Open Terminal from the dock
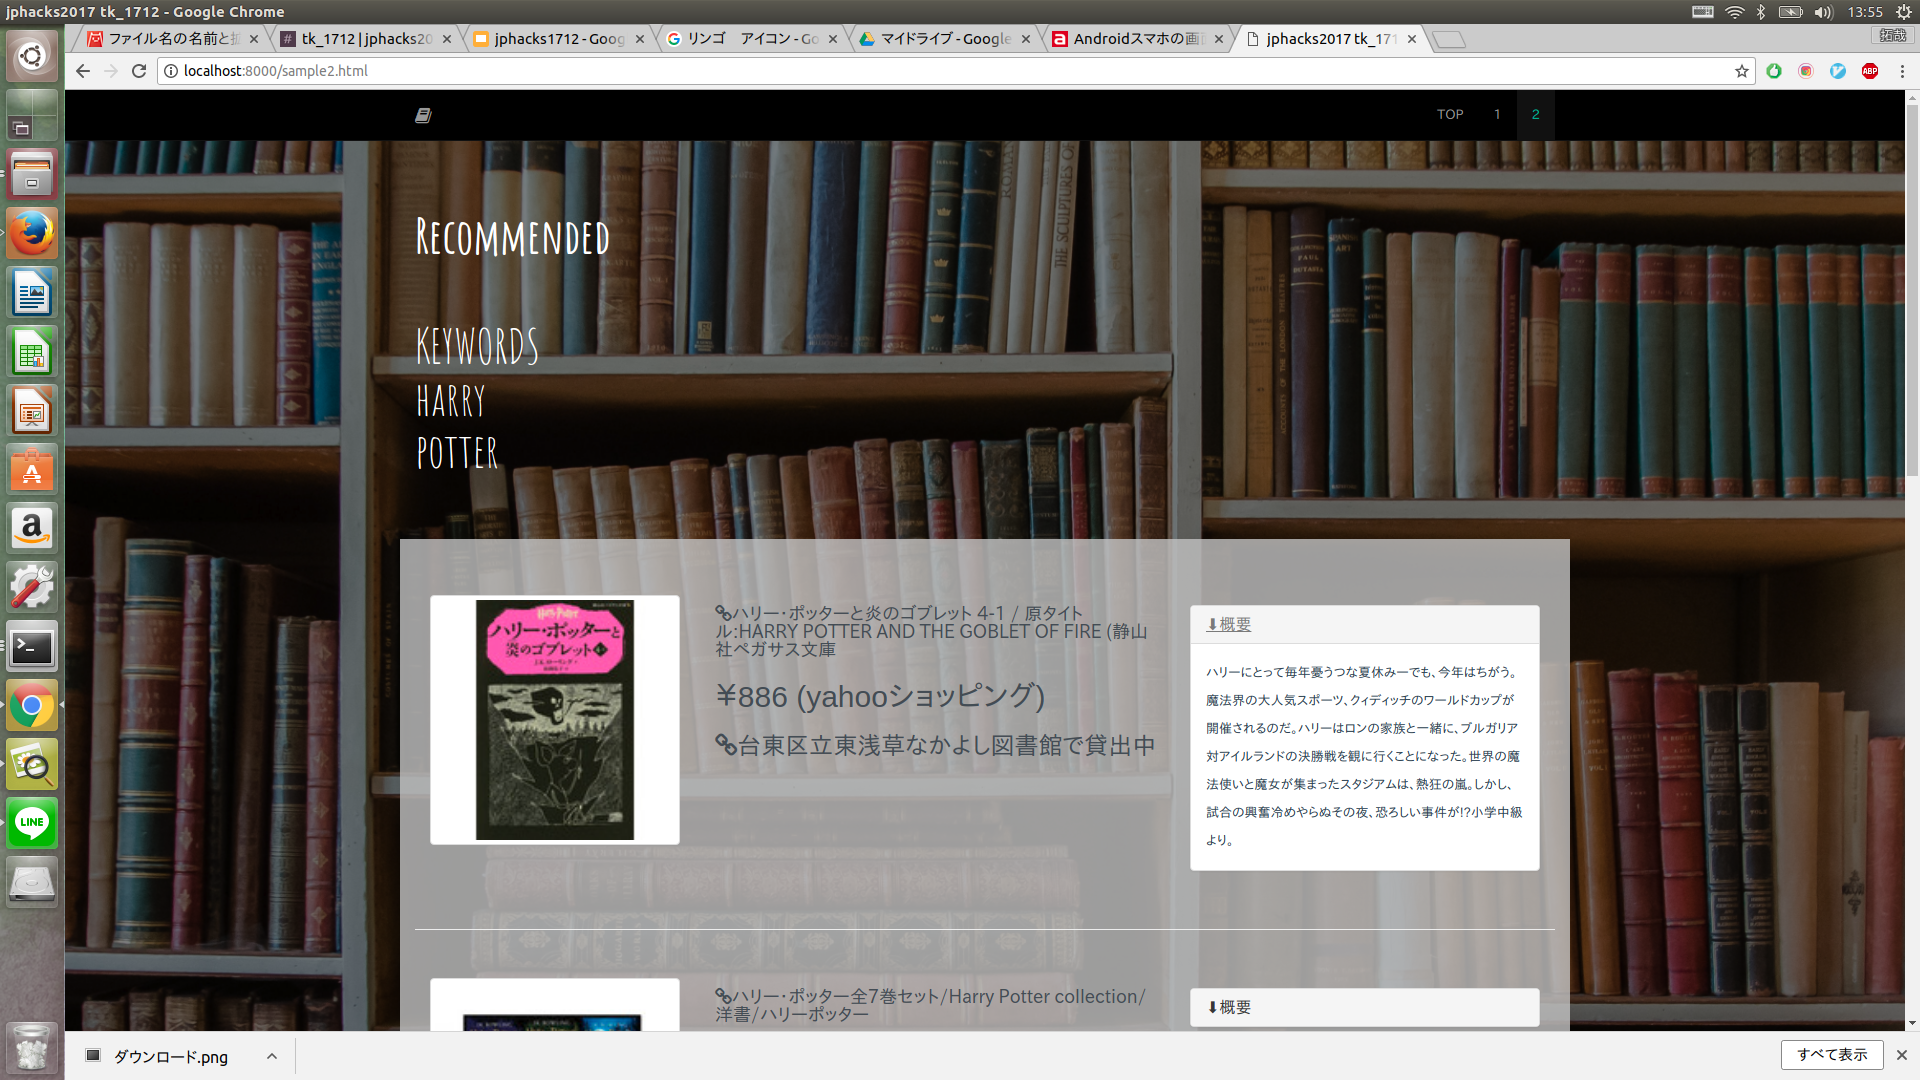 point(32,647)
